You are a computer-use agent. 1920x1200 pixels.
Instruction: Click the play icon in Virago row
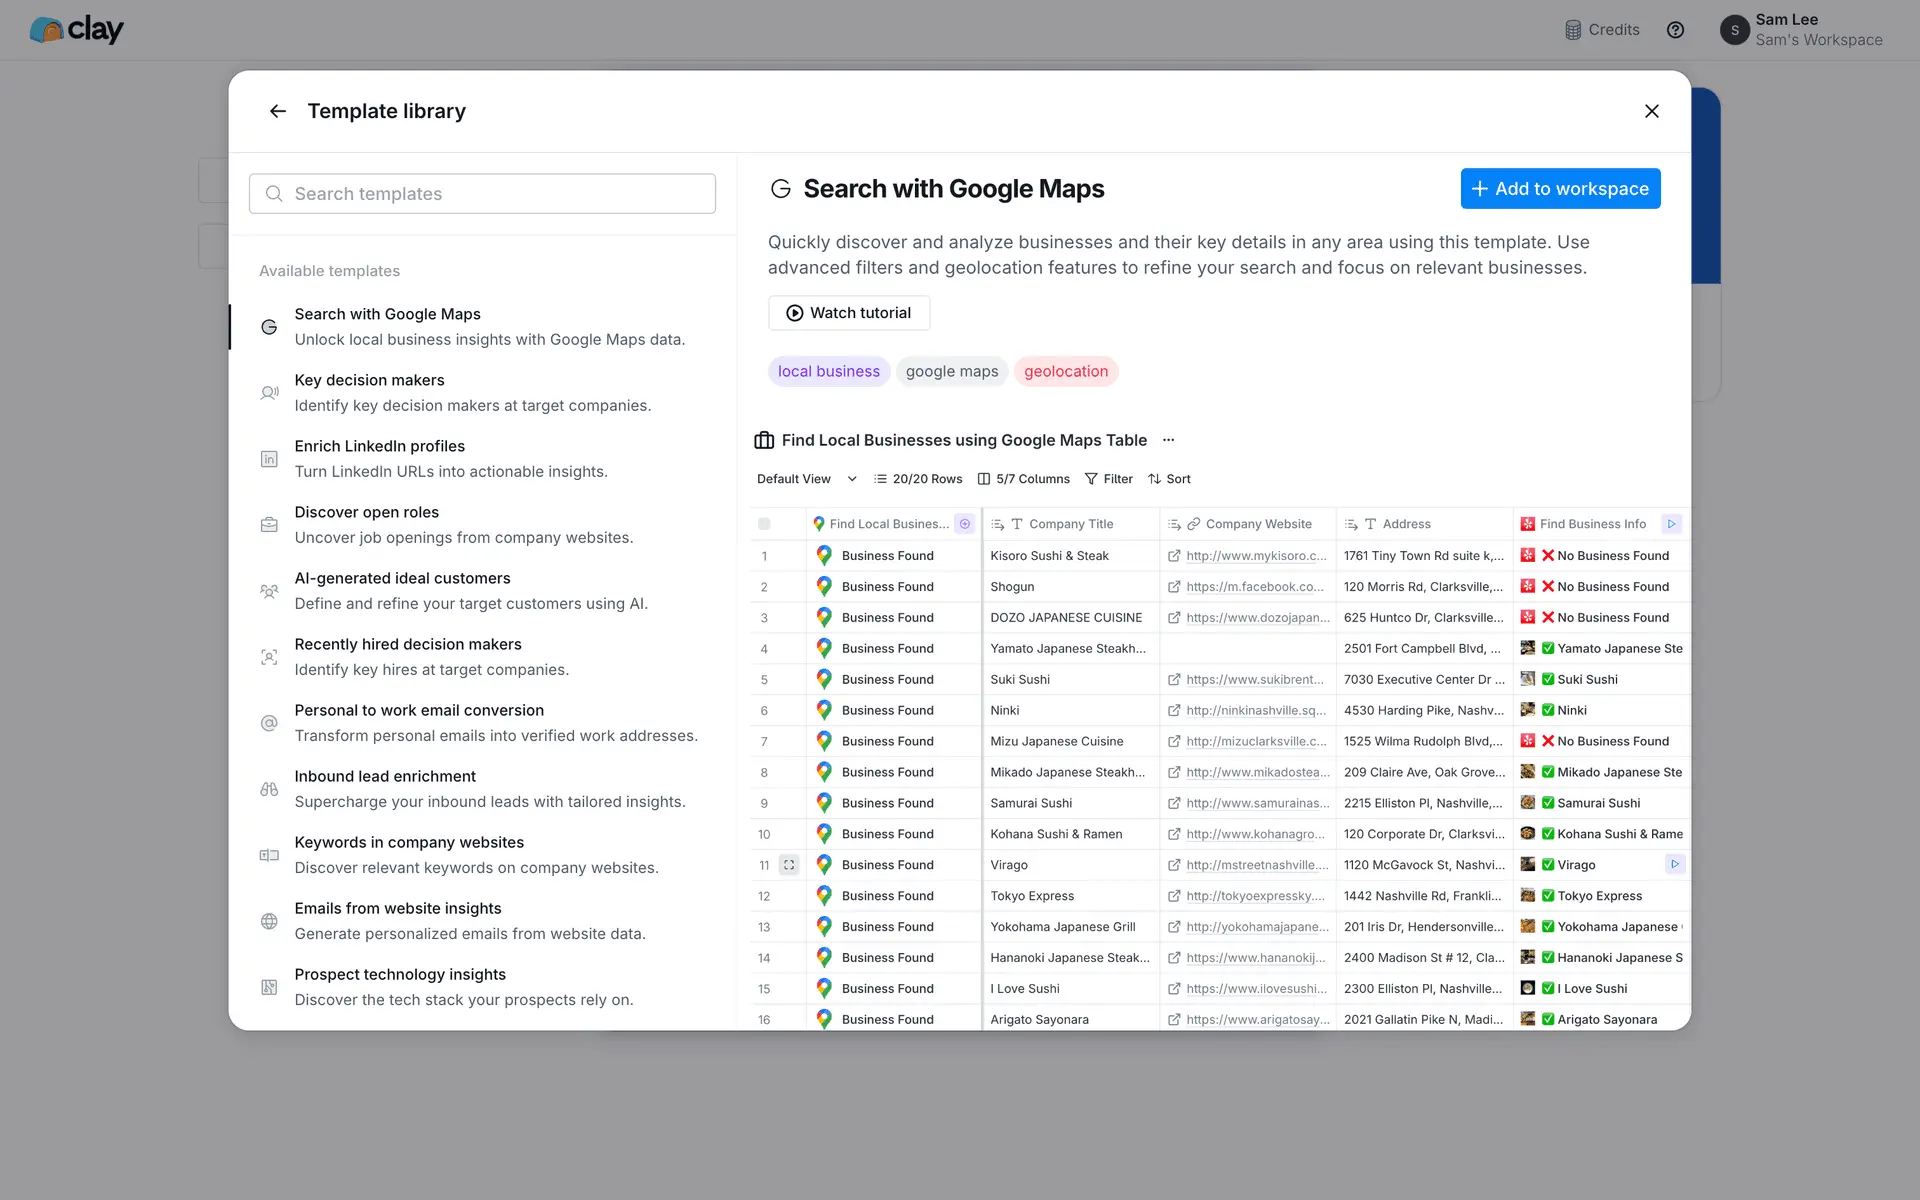coord(1675,865)
